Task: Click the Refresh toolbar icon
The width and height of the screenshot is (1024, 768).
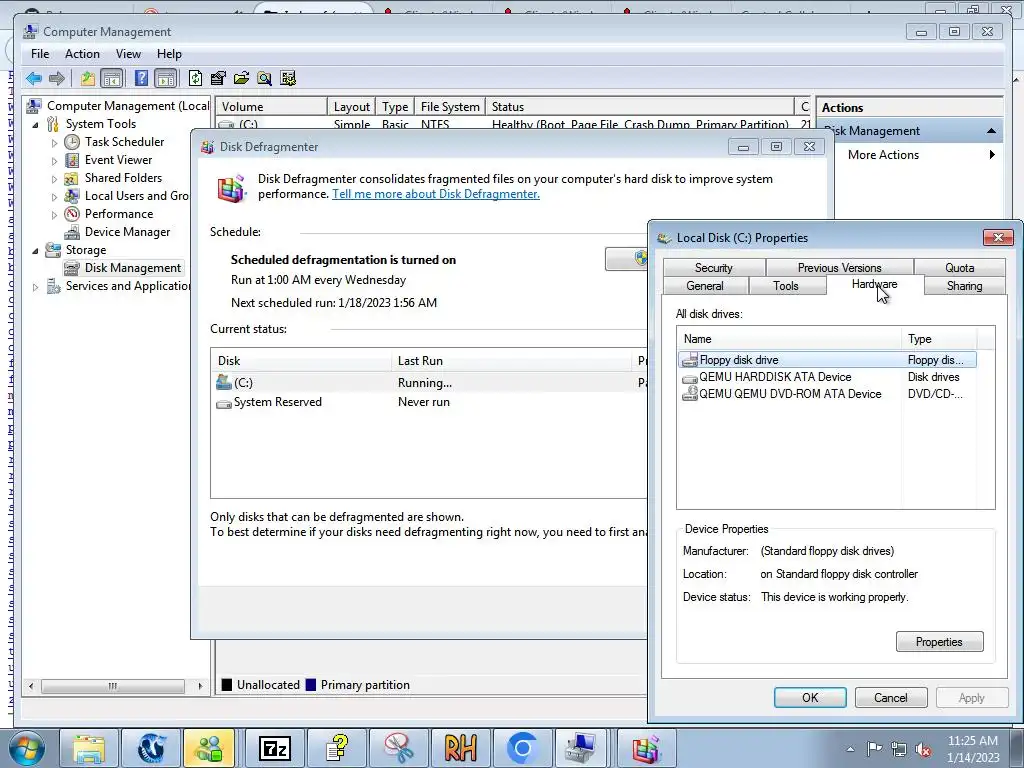Action: (x=195, y=79)
